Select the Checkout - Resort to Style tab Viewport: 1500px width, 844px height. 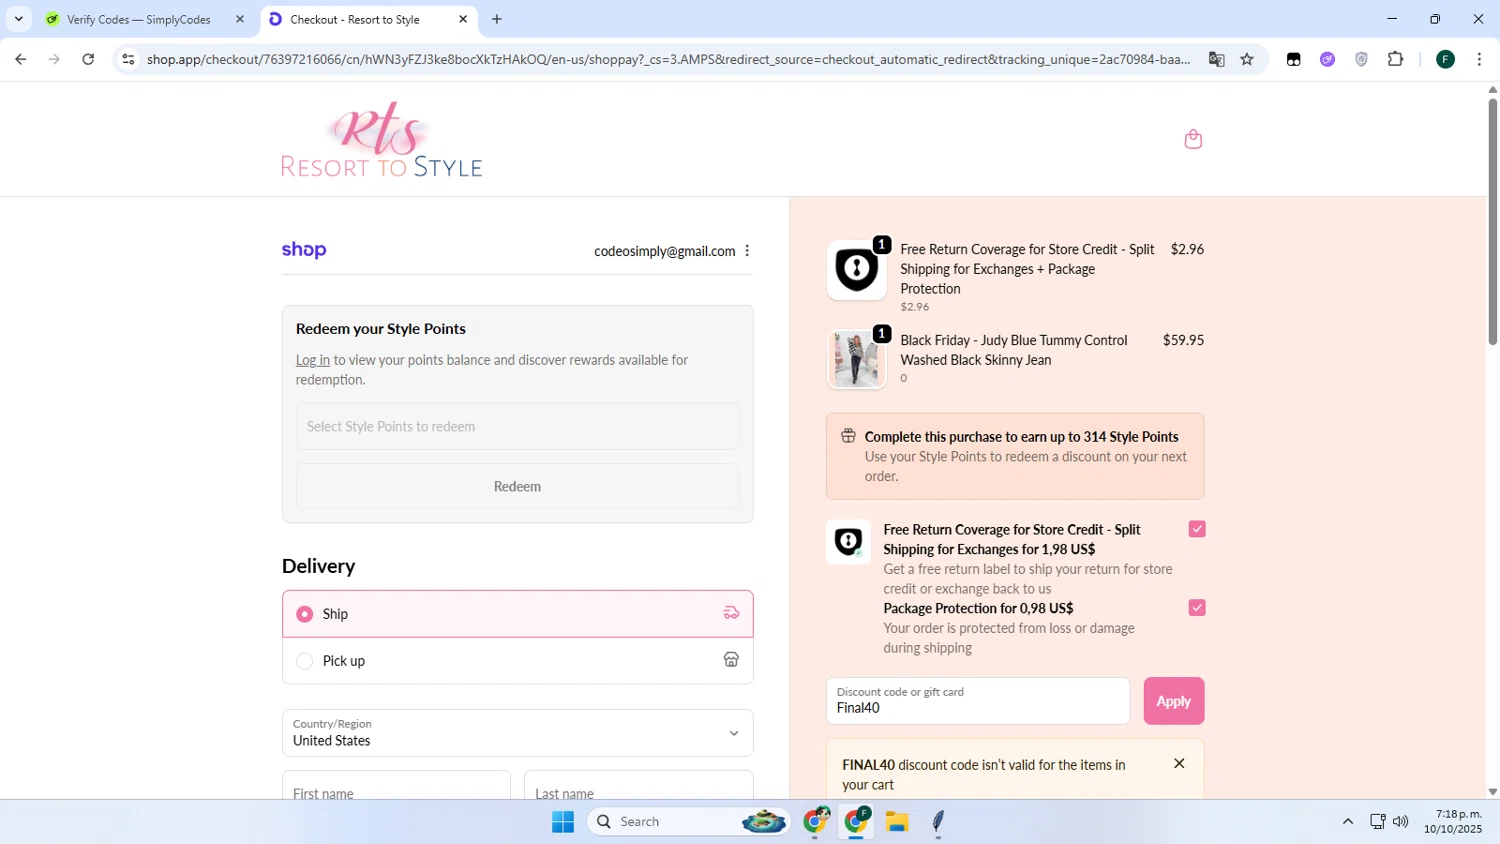click(x=357, y=19)
